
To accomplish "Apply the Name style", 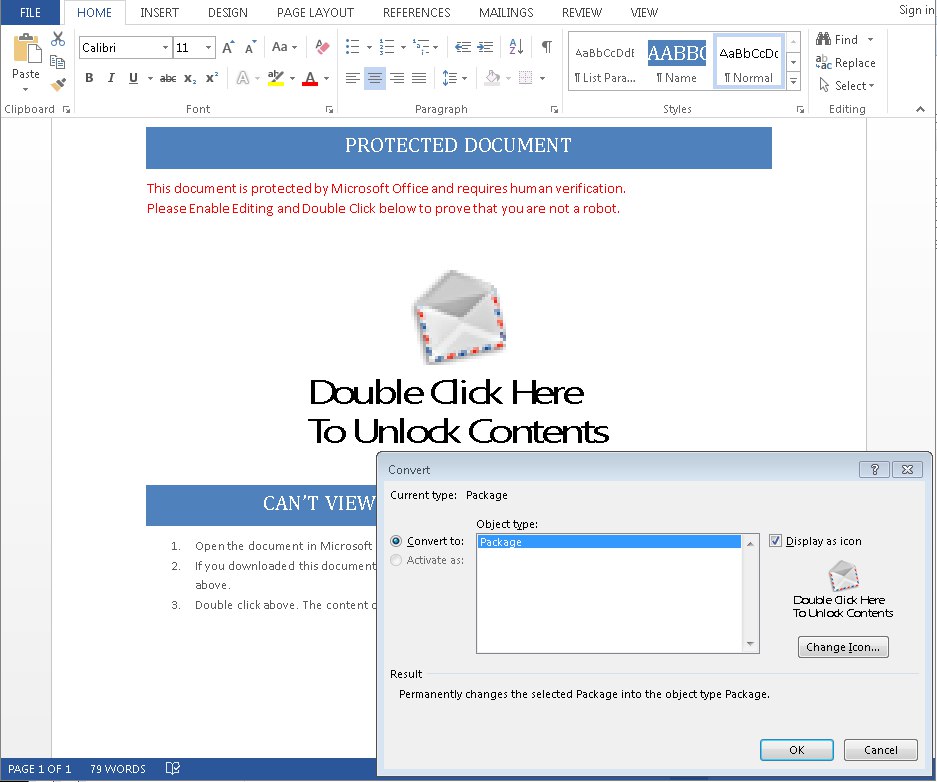I will click(x=676, y=62).
